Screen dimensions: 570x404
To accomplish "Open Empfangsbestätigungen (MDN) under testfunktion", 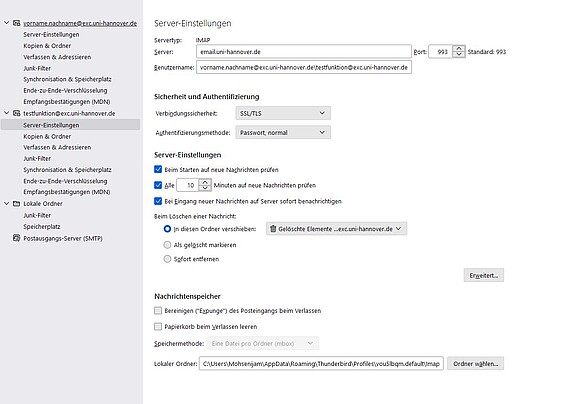I will point(67,192).
